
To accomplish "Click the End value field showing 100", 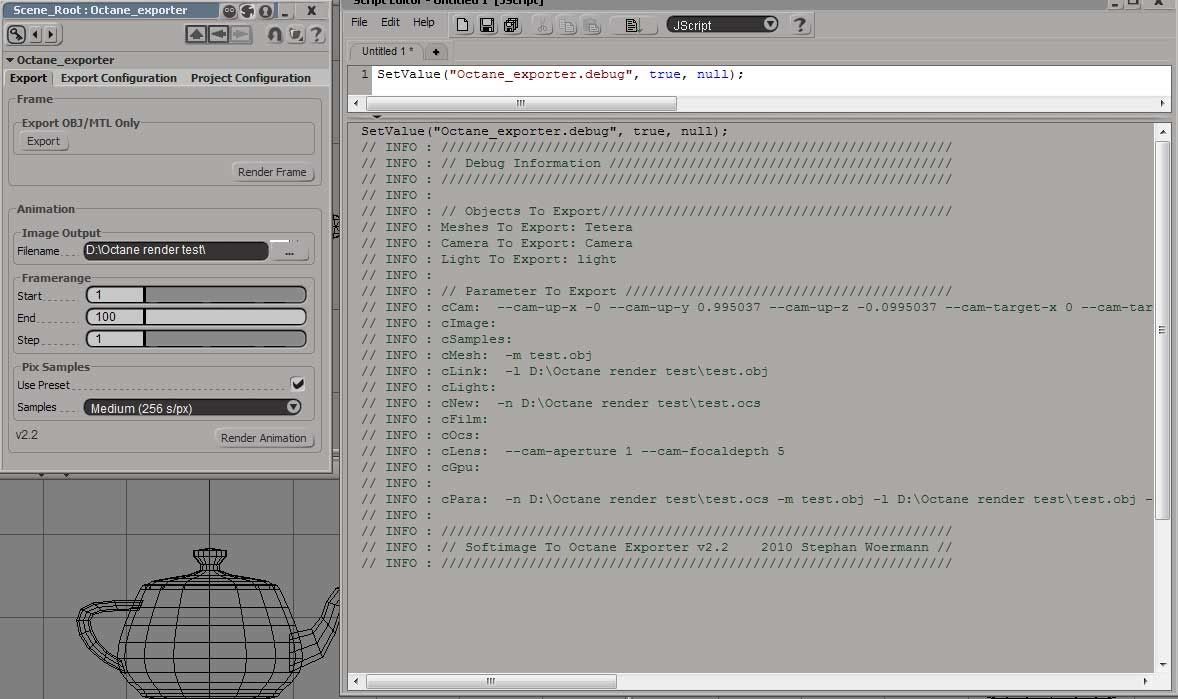I will [115, 317].
